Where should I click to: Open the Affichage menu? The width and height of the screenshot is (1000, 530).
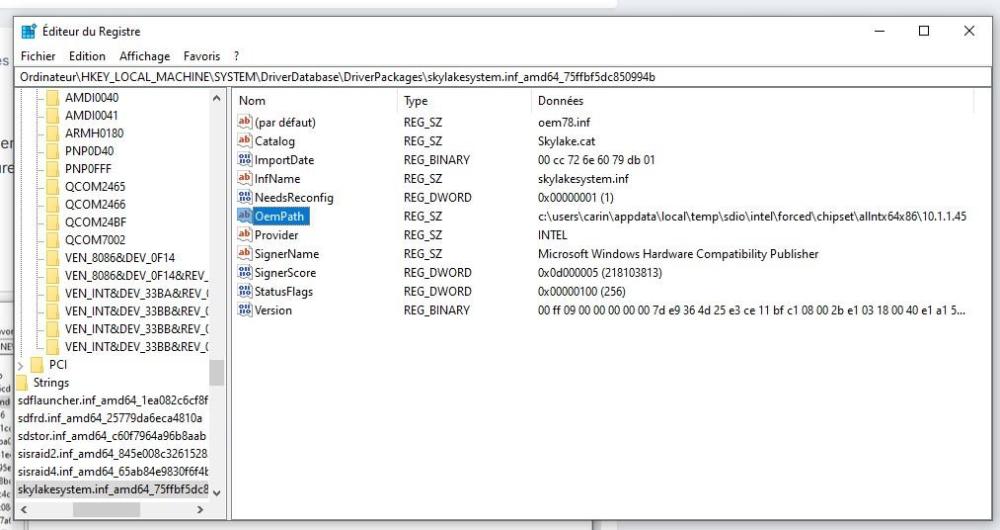point(145,56)
